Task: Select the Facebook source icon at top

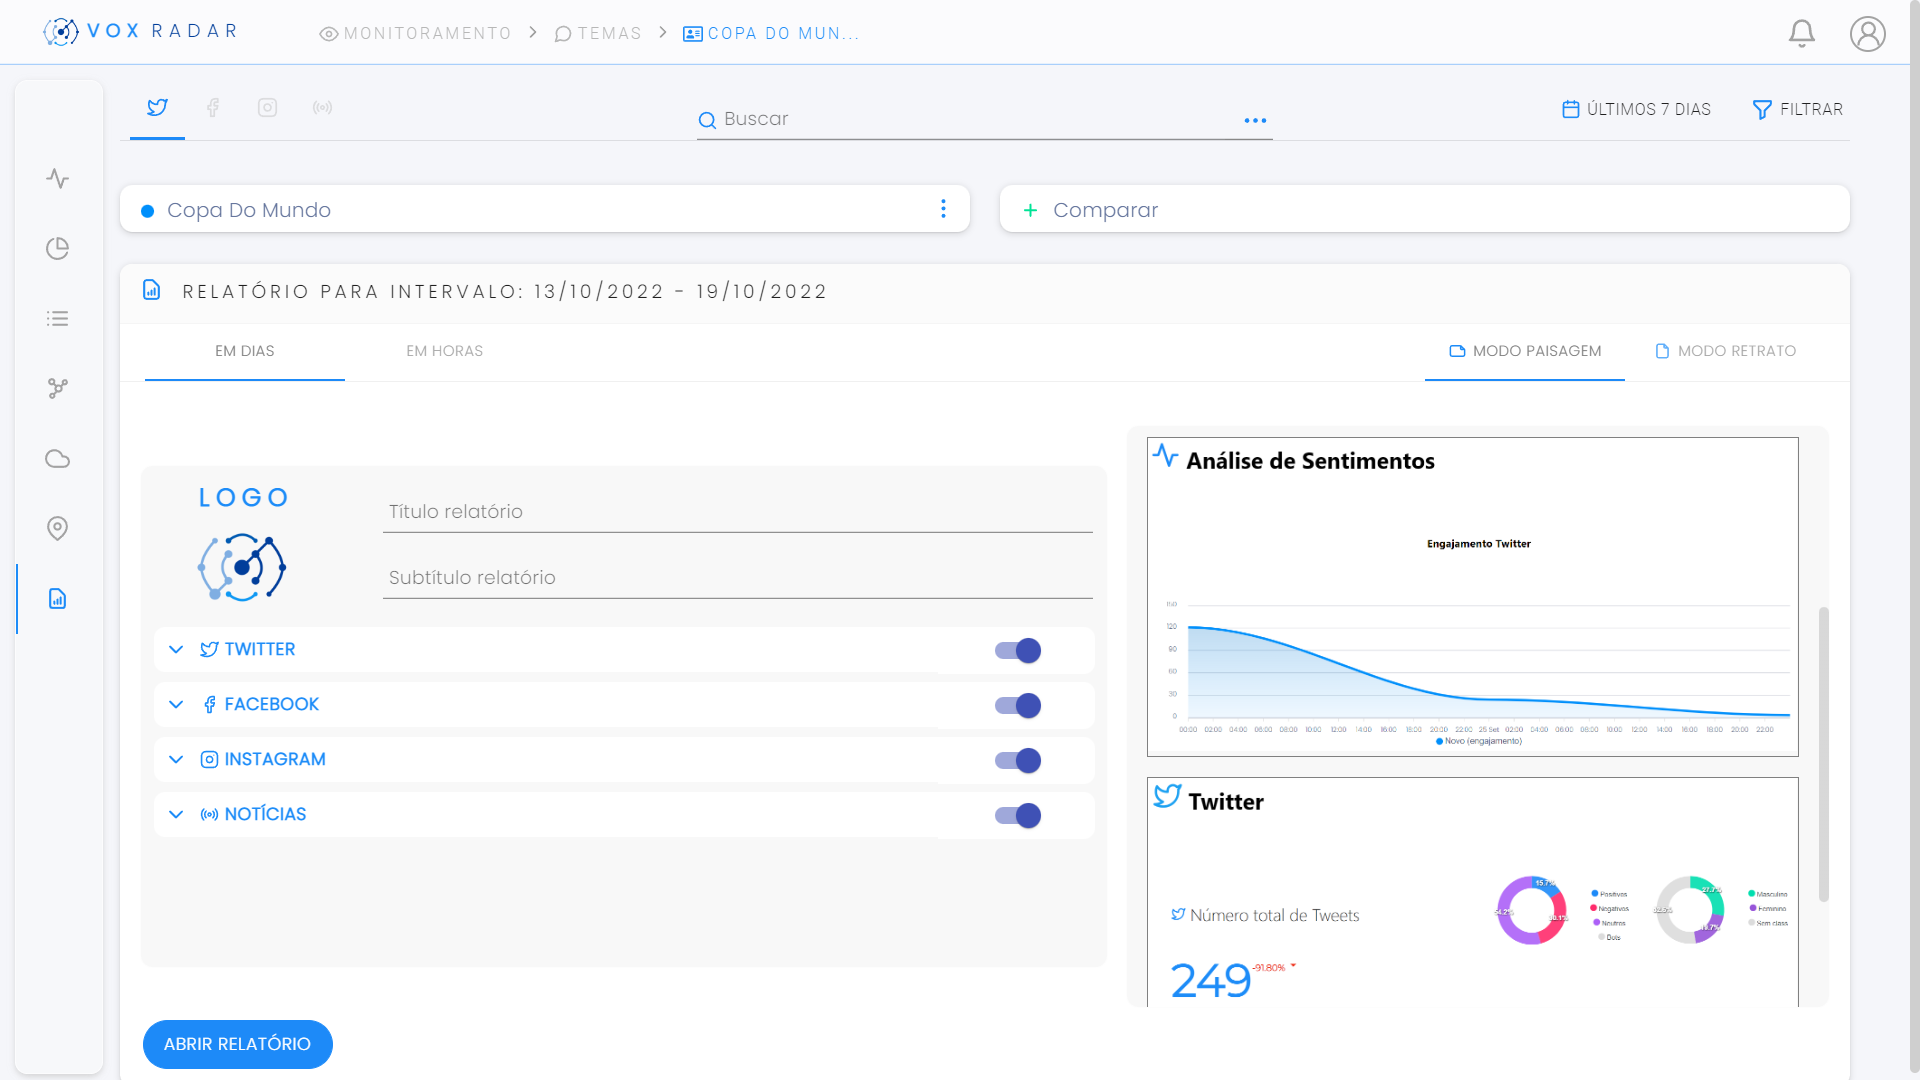Action: [212, 108]
